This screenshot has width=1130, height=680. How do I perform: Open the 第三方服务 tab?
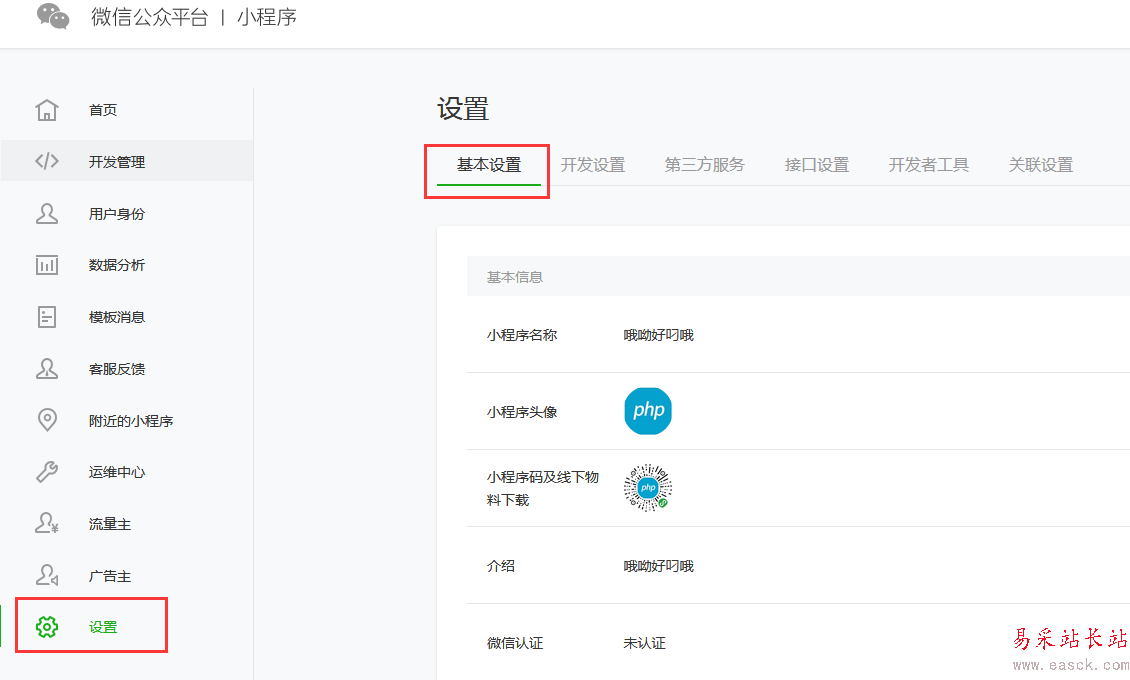pyautogui.click(x=705, y=165)
